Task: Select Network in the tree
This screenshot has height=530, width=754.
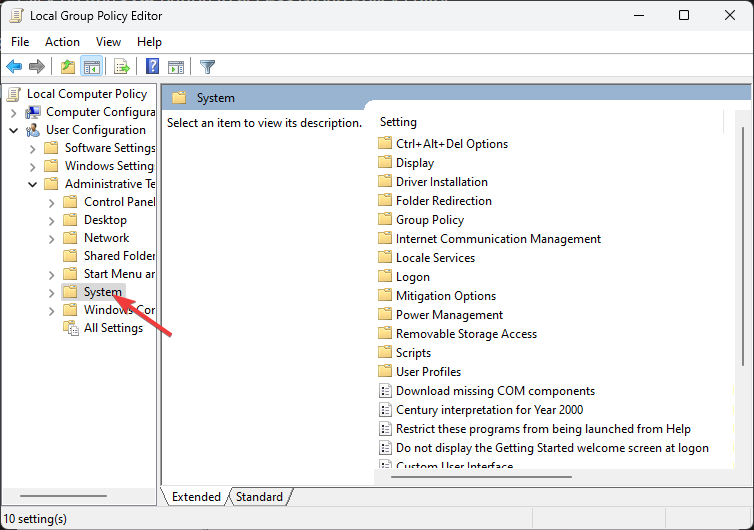Action: 107,238
